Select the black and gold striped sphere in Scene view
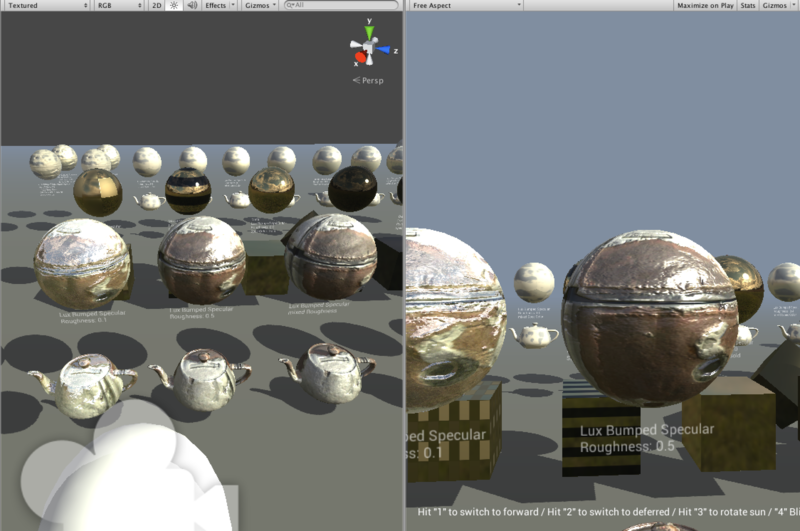Viewport: 800px width, 531px height. tap(188, 190)
